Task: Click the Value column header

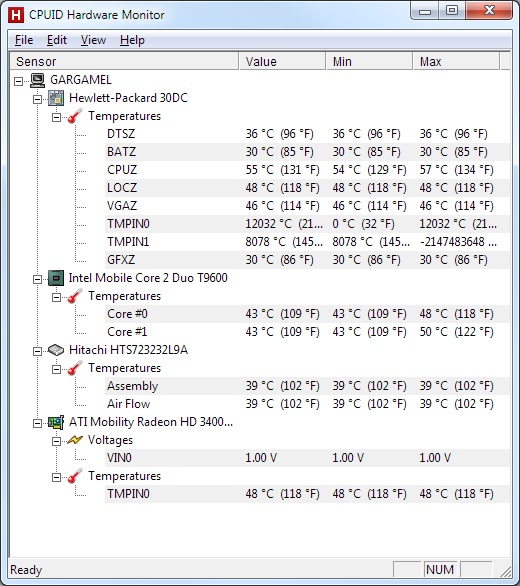Action: pyautogui.click(x=282, y=61)
